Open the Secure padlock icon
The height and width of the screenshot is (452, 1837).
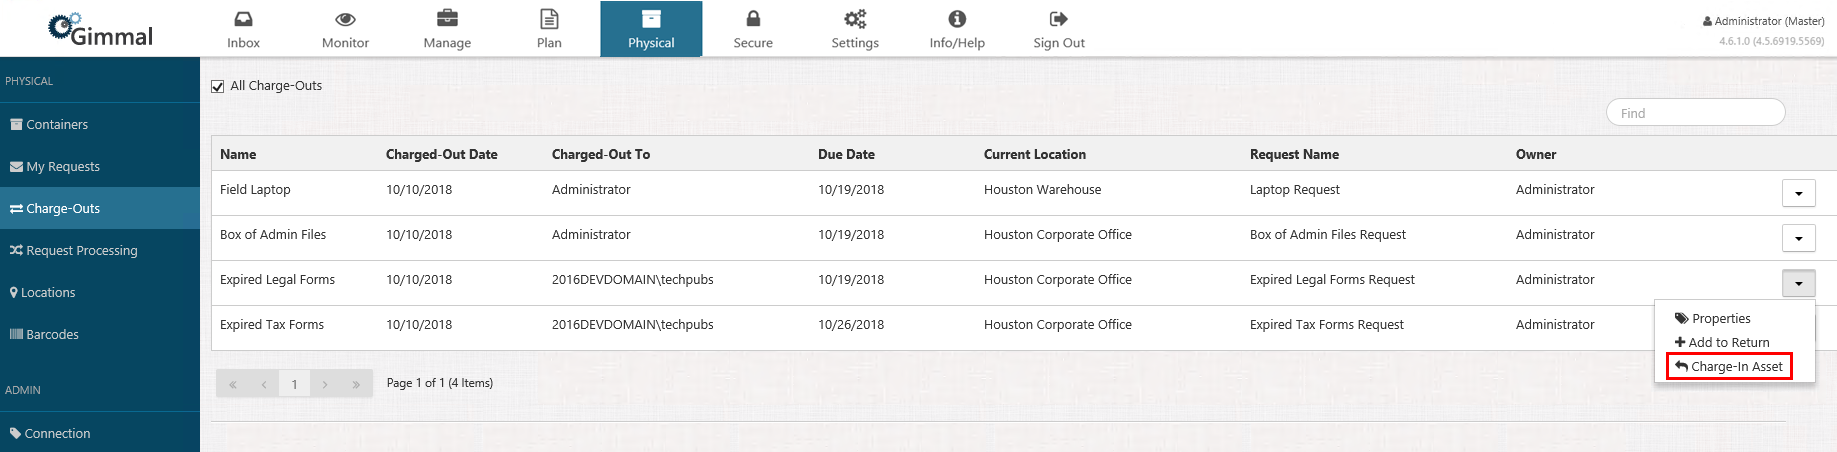coord(753,20)
